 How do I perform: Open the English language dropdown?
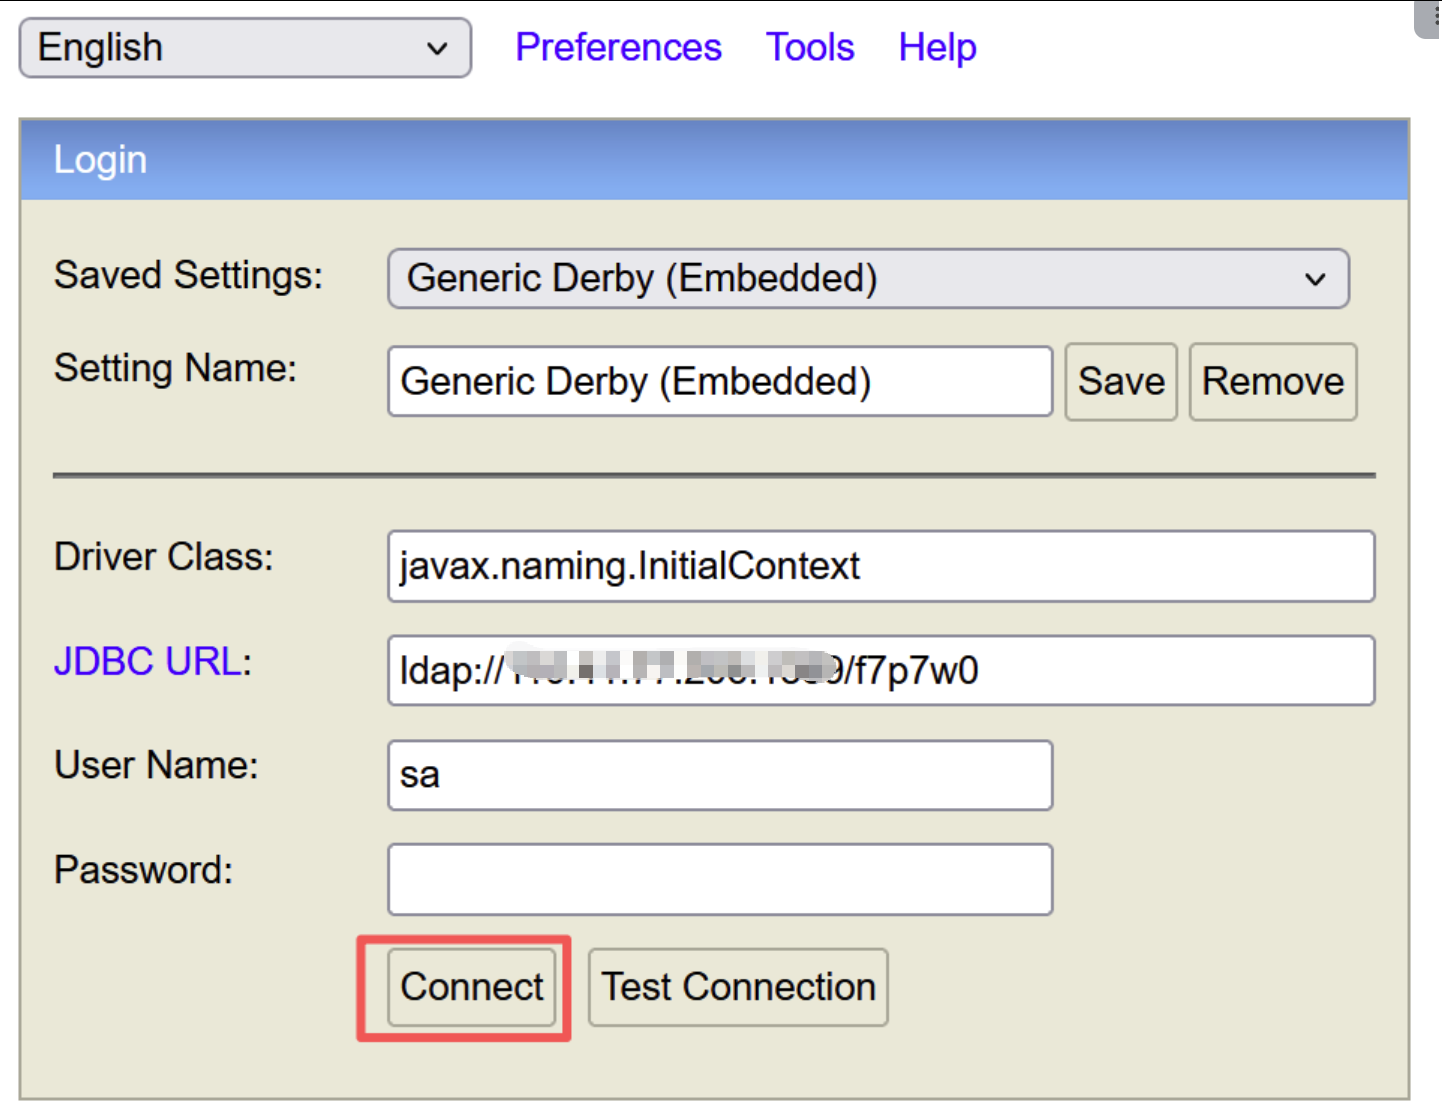coord(245,48)
